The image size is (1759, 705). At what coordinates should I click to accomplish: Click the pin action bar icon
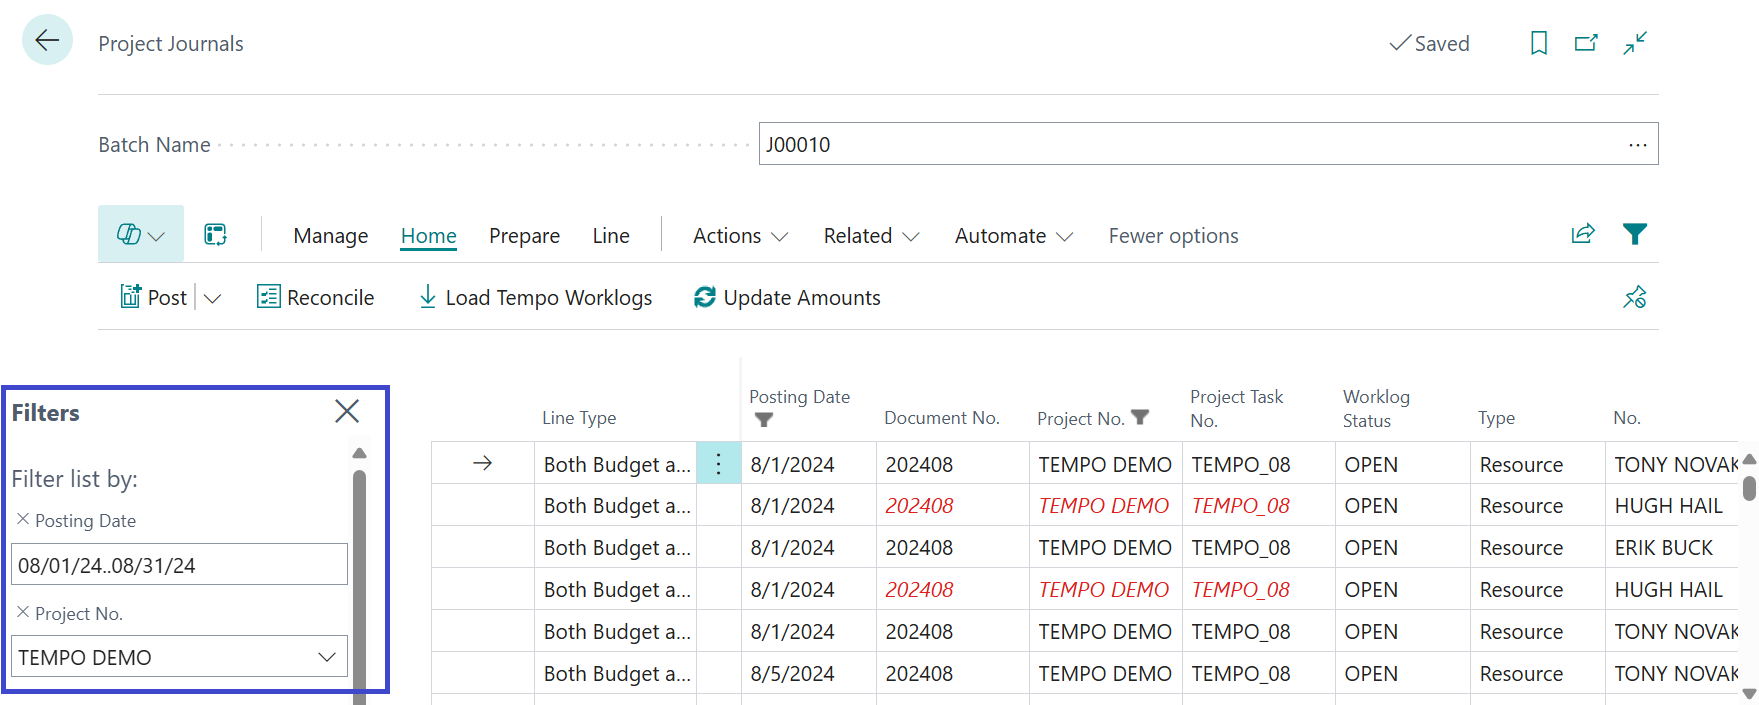(1634, 297)
